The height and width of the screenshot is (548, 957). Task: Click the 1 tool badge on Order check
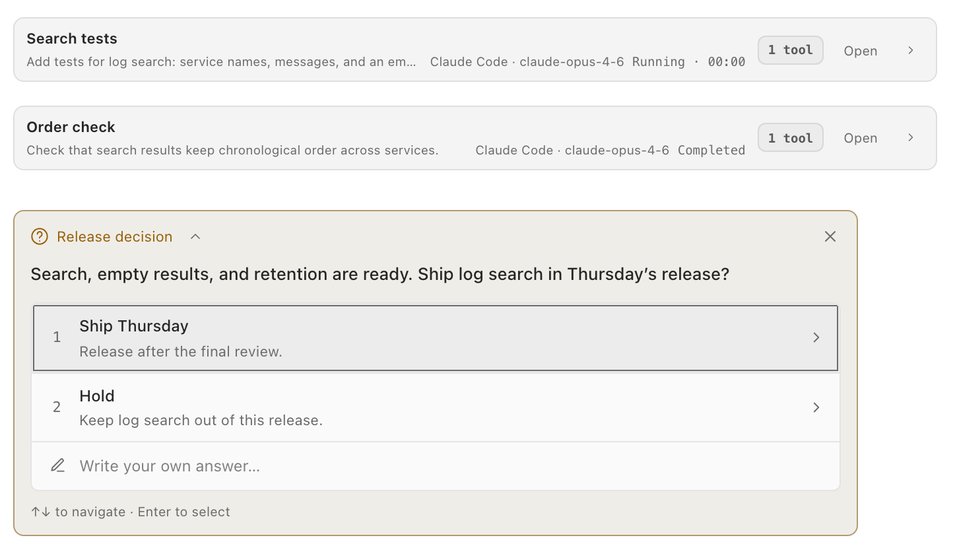[790, 138]
